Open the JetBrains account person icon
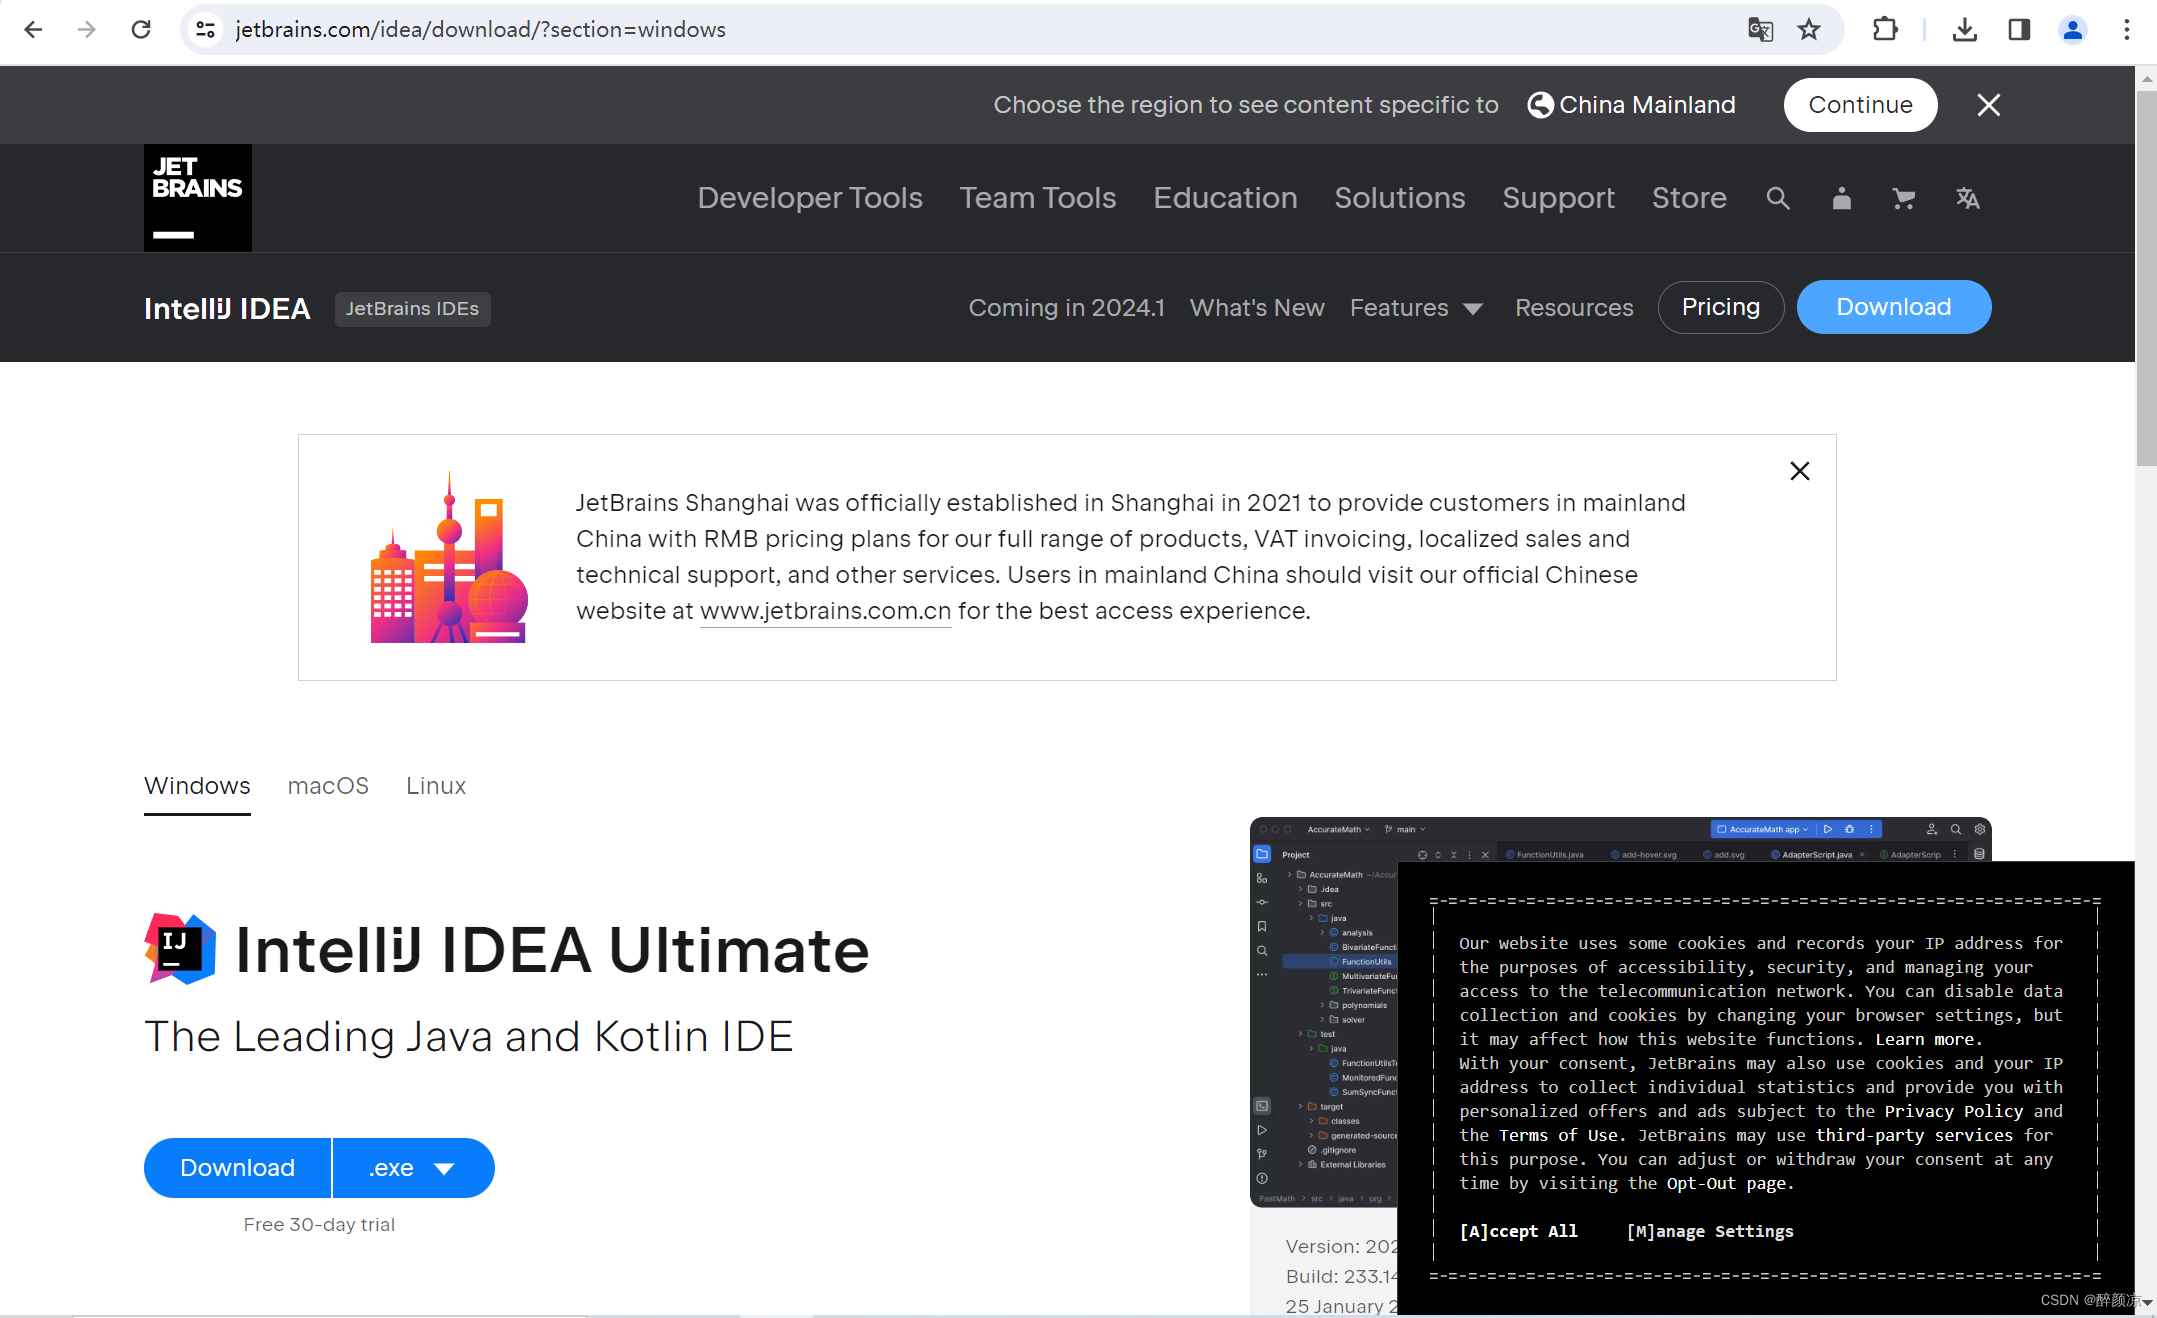Viewport: 2157px width, 1318px height. (1841, 198)
